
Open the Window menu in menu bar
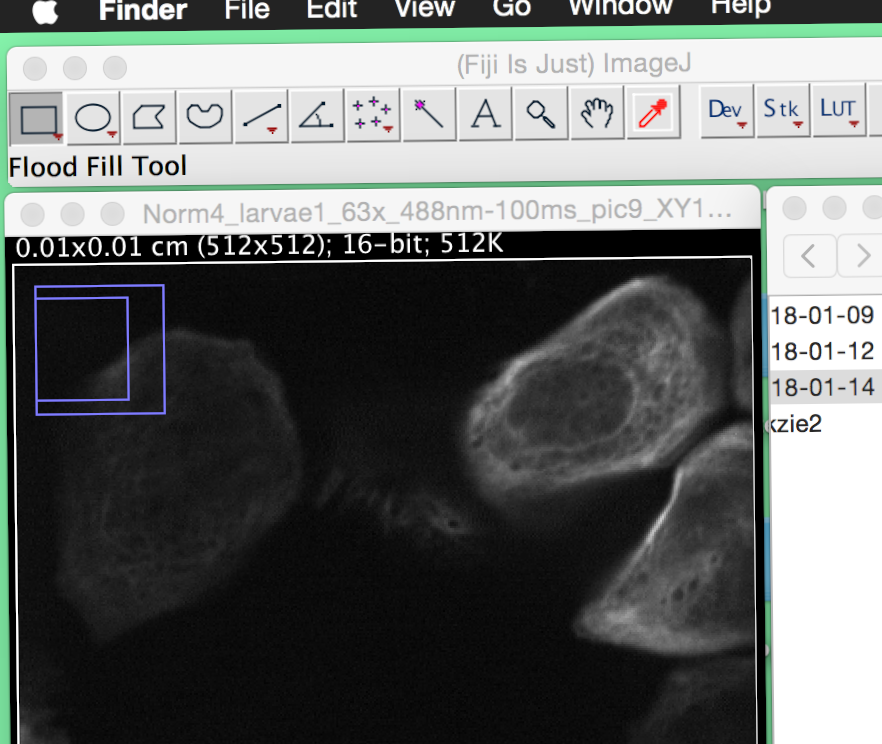pos(620,8)
